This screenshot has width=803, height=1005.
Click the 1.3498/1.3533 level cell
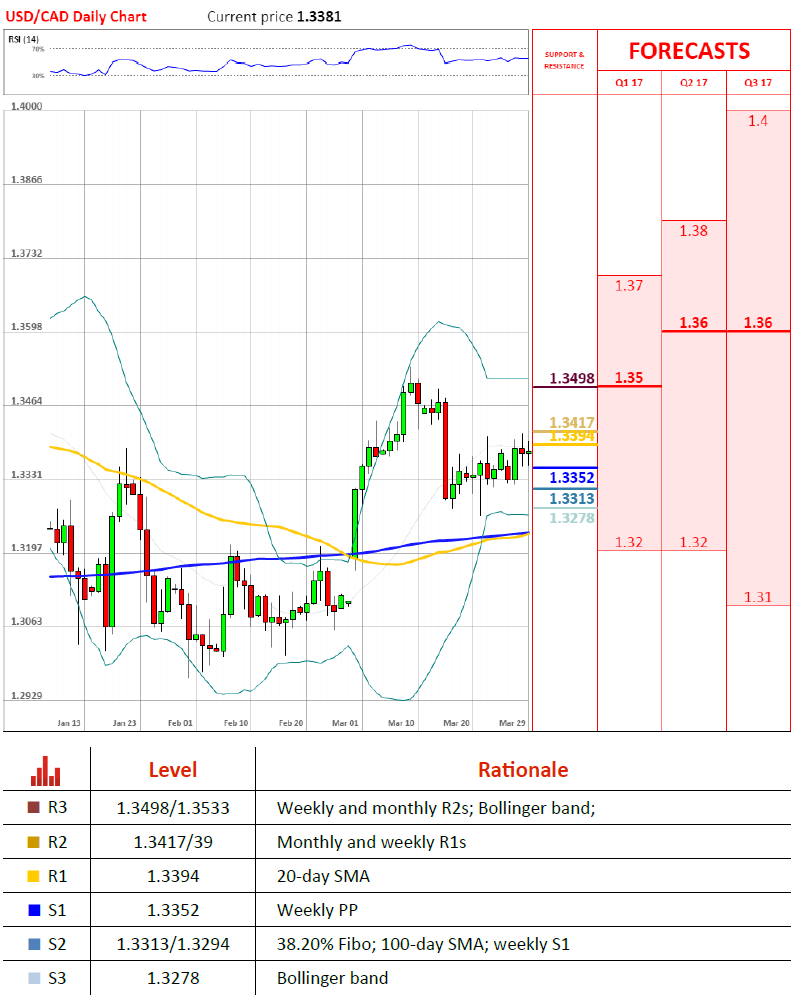click(173, 808)
